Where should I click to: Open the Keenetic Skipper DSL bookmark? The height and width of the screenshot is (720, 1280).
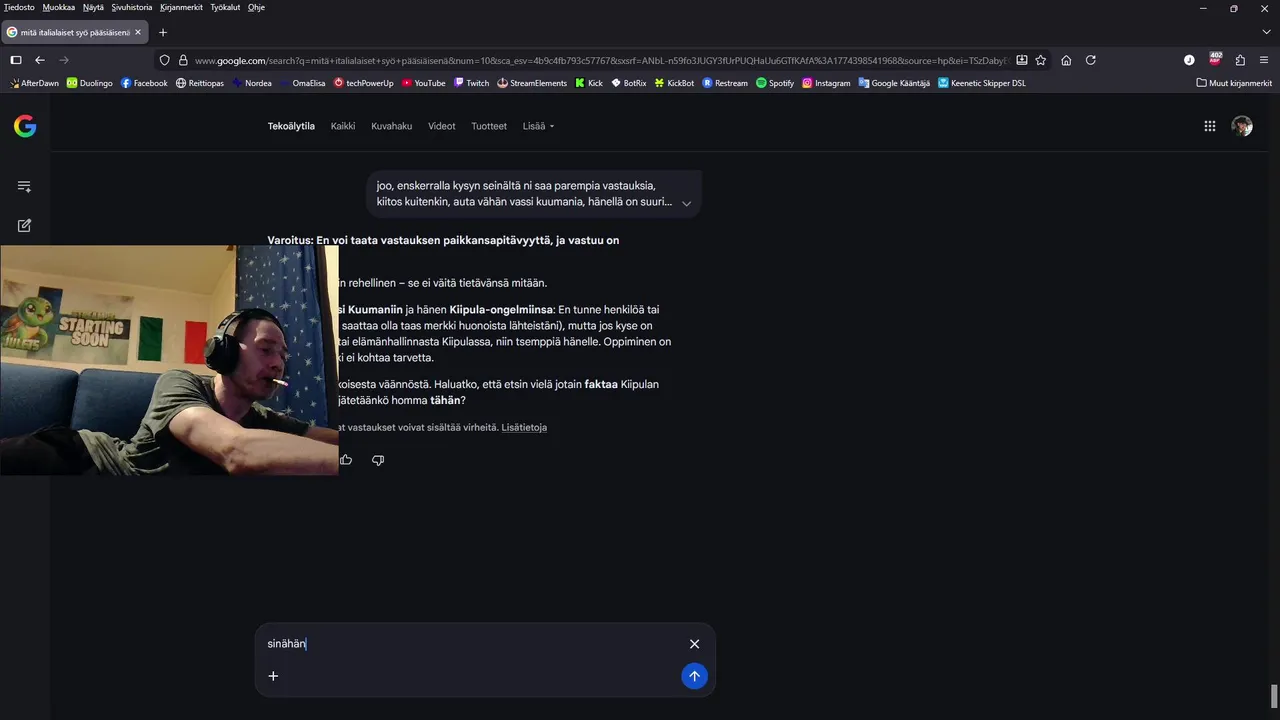point(982,83)
